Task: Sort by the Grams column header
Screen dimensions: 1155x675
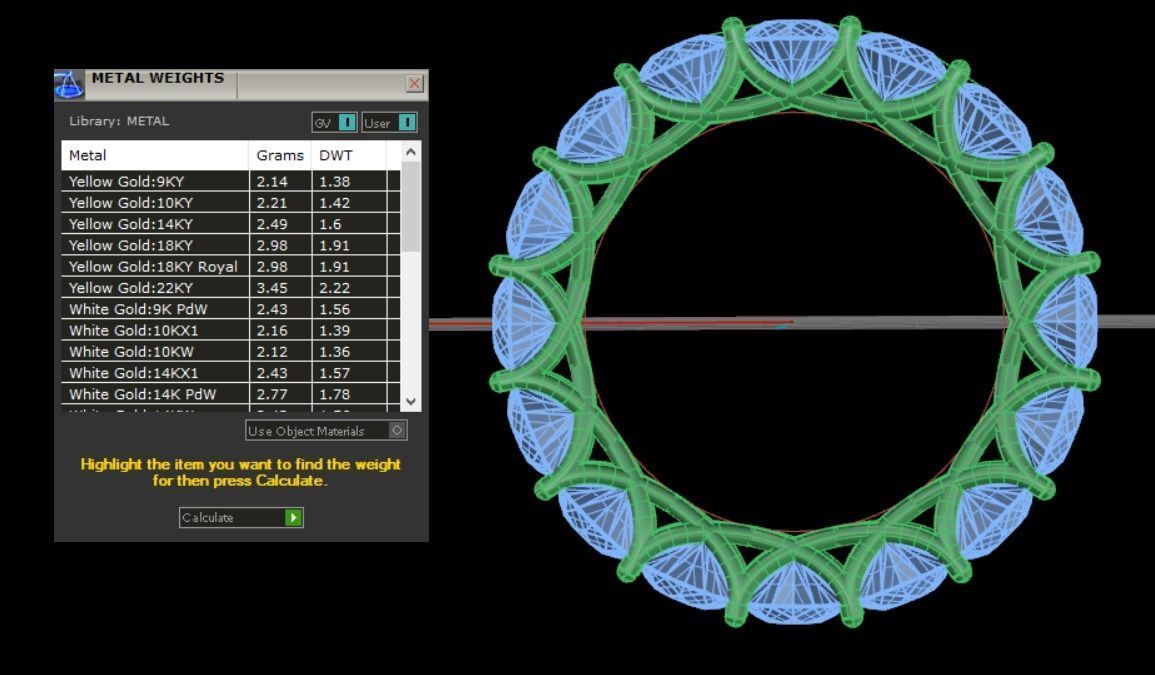Action: point(281,155)
